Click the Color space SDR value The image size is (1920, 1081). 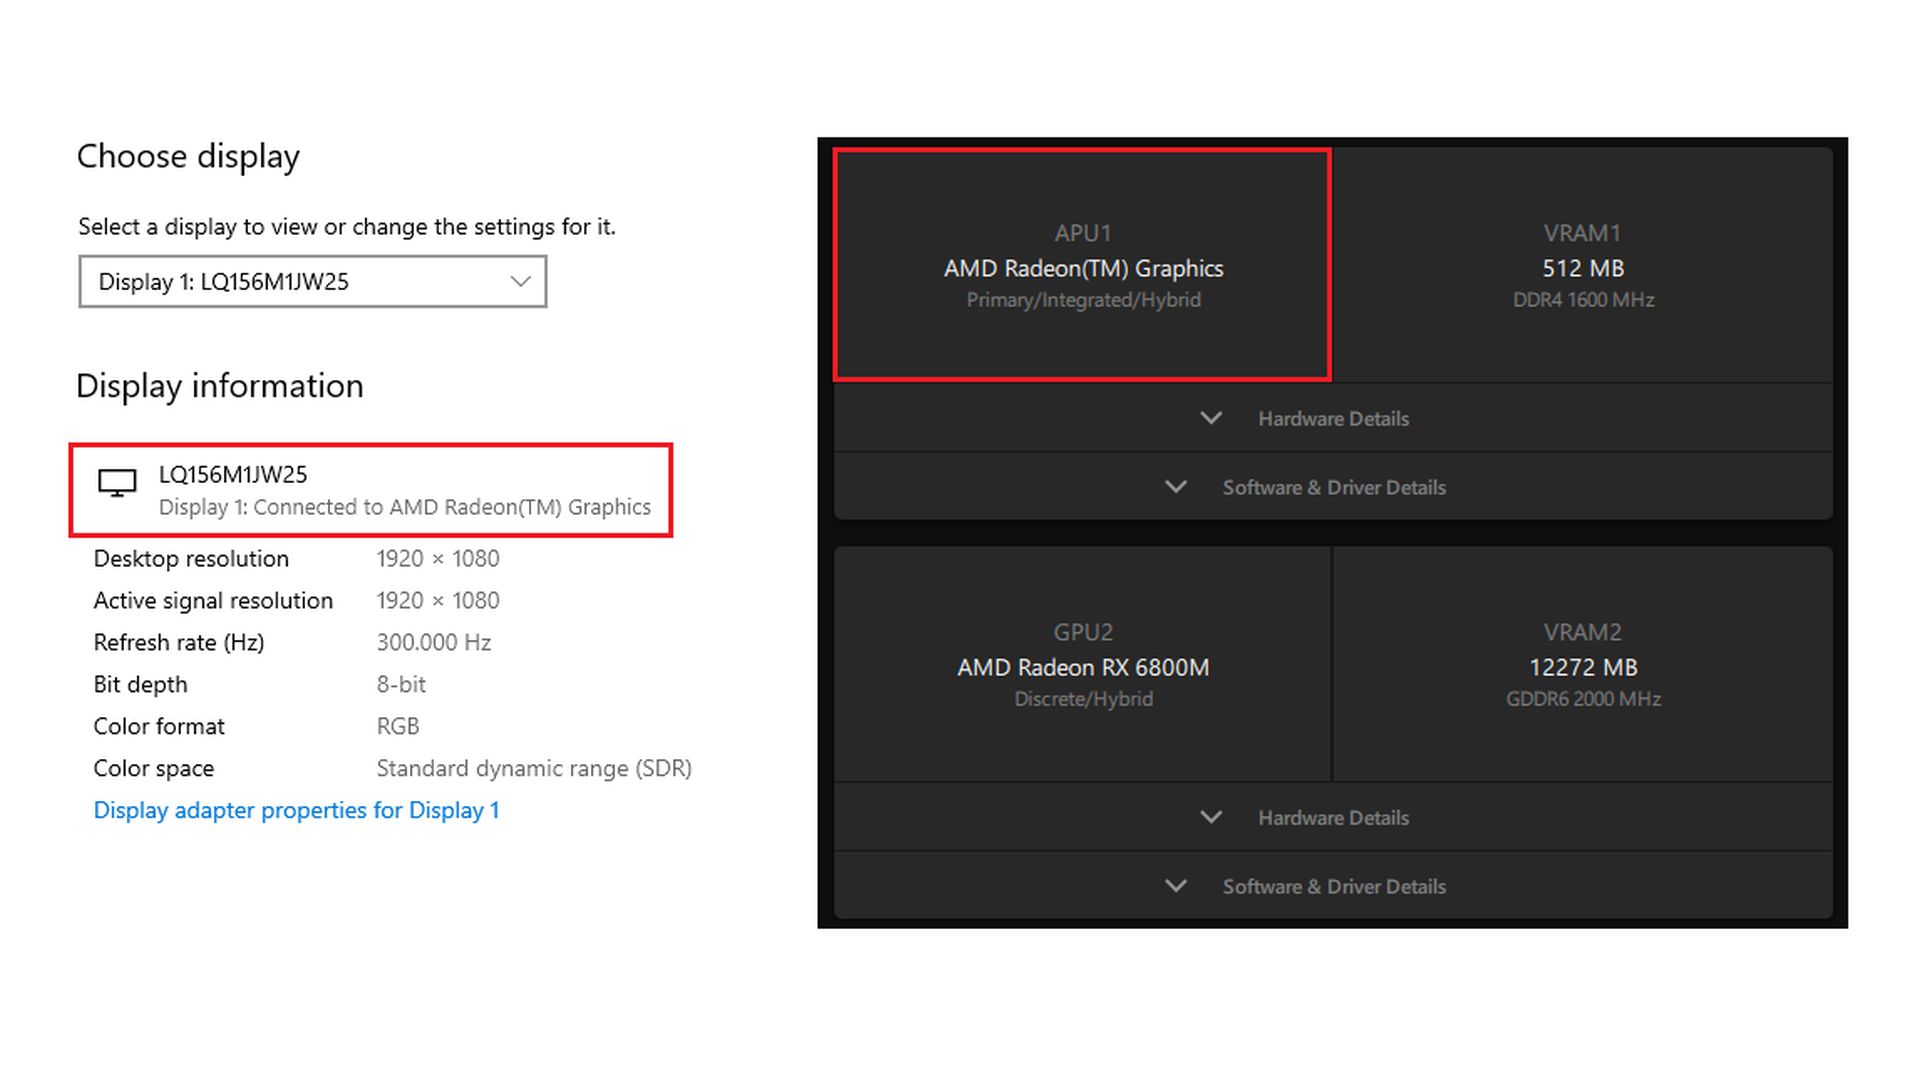tap(534, 769)
